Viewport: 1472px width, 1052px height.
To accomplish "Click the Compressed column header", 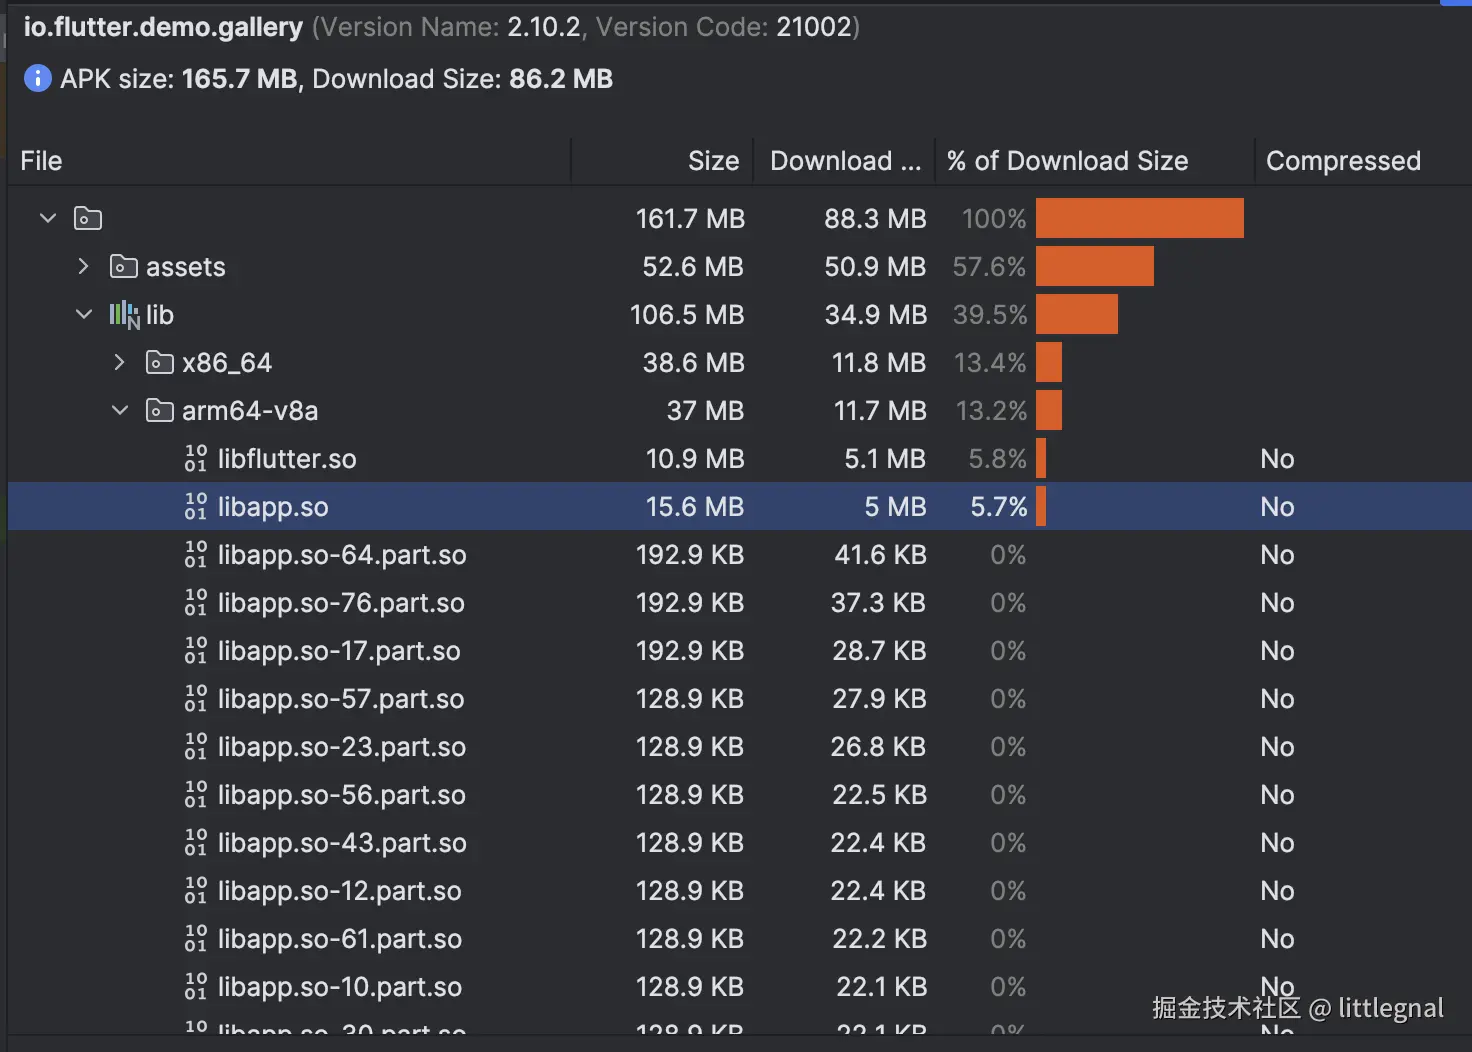I will click(1343, 161).
